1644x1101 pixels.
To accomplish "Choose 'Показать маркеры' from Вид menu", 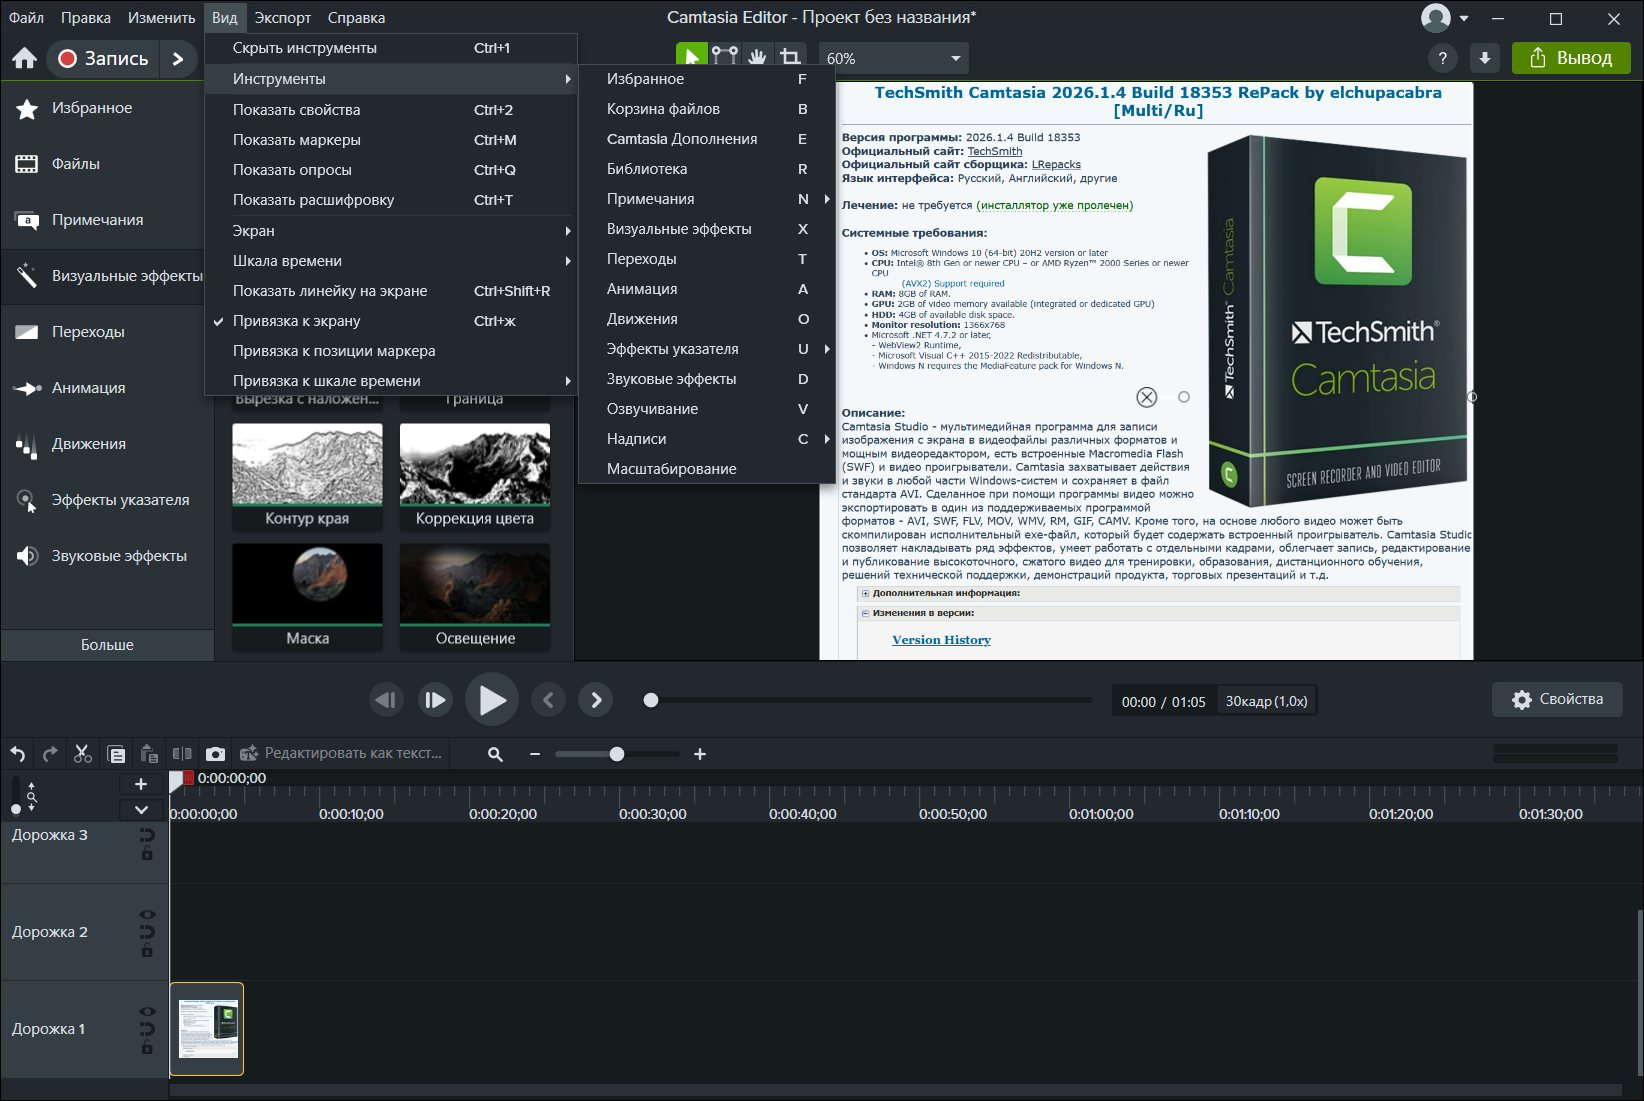I will tap(391, 140).
